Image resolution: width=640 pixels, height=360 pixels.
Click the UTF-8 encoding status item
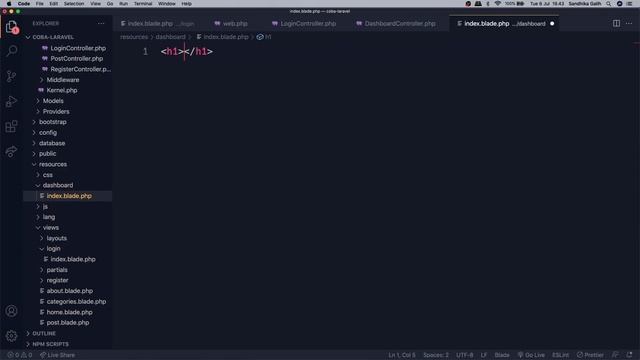pos(464,355)
